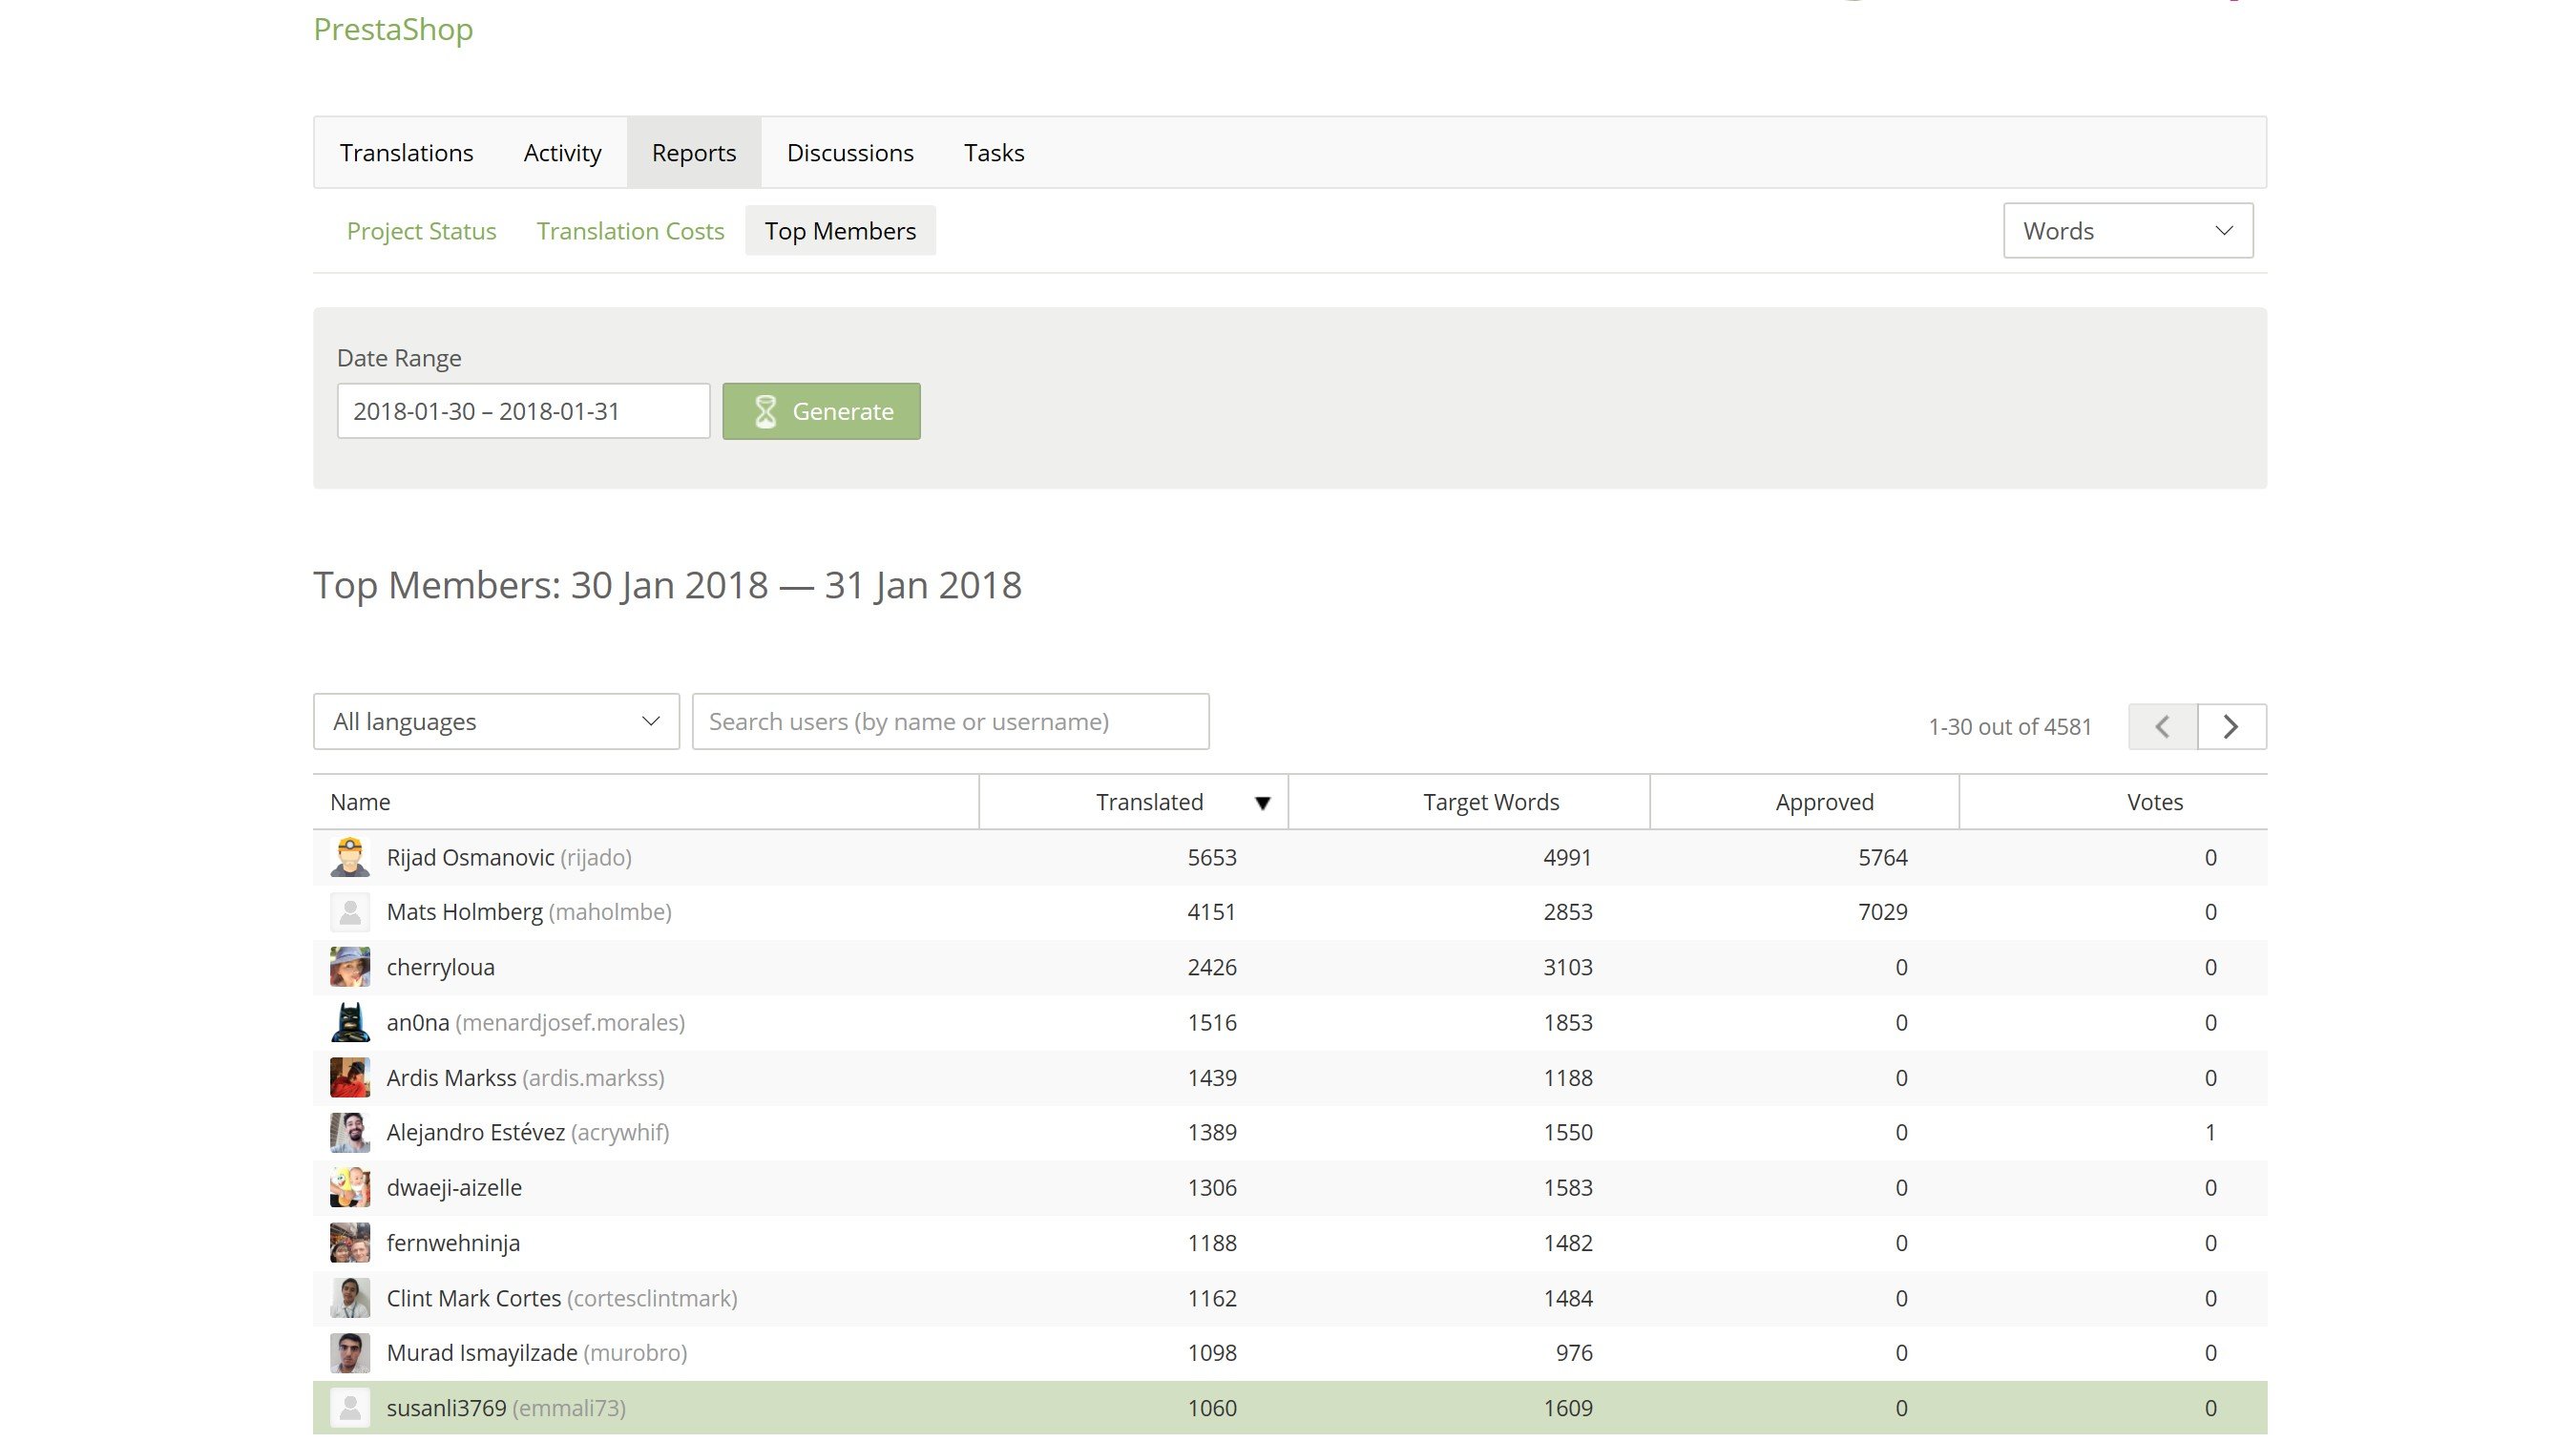Screen dimensions: 2576x1442
Task: Click the date range input field
Action: (x=523, y=411)
